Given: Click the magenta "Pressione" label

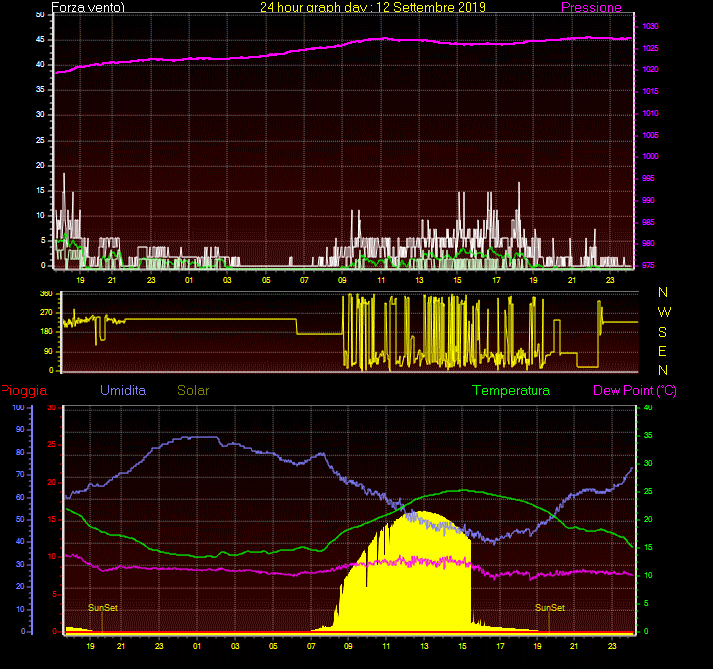Looking at the screenshot, I should [x=591, y=7].
